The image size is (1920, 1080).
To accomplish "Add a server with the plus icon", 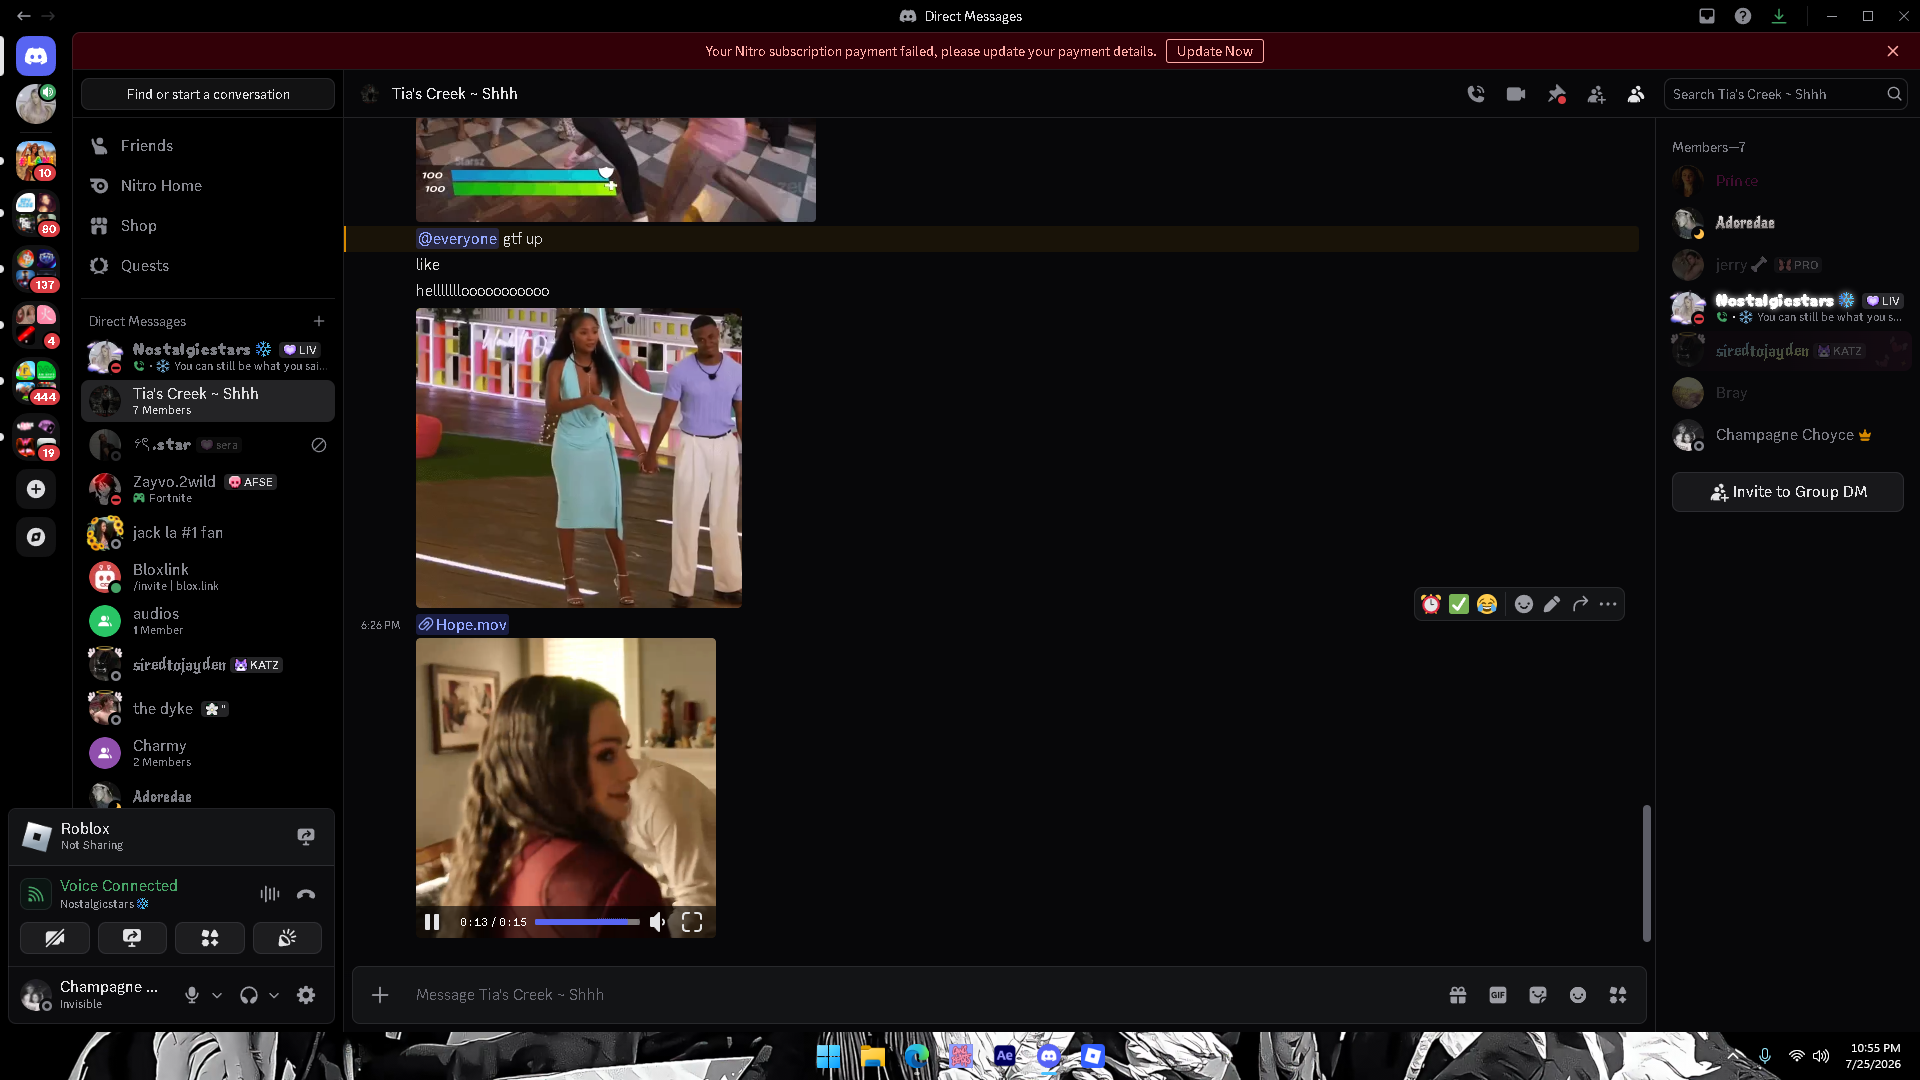I will 36,489.
